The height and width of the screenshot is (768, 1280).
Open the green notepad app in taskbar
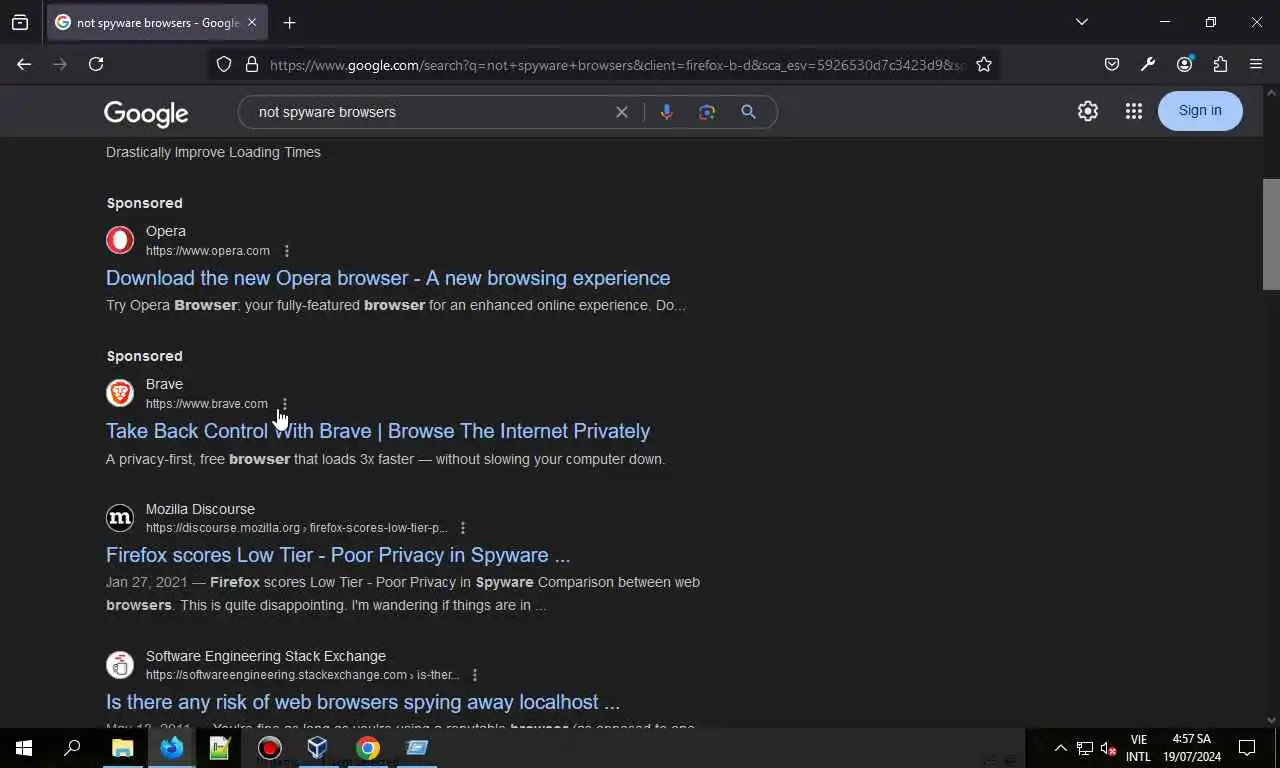point(220,748)
